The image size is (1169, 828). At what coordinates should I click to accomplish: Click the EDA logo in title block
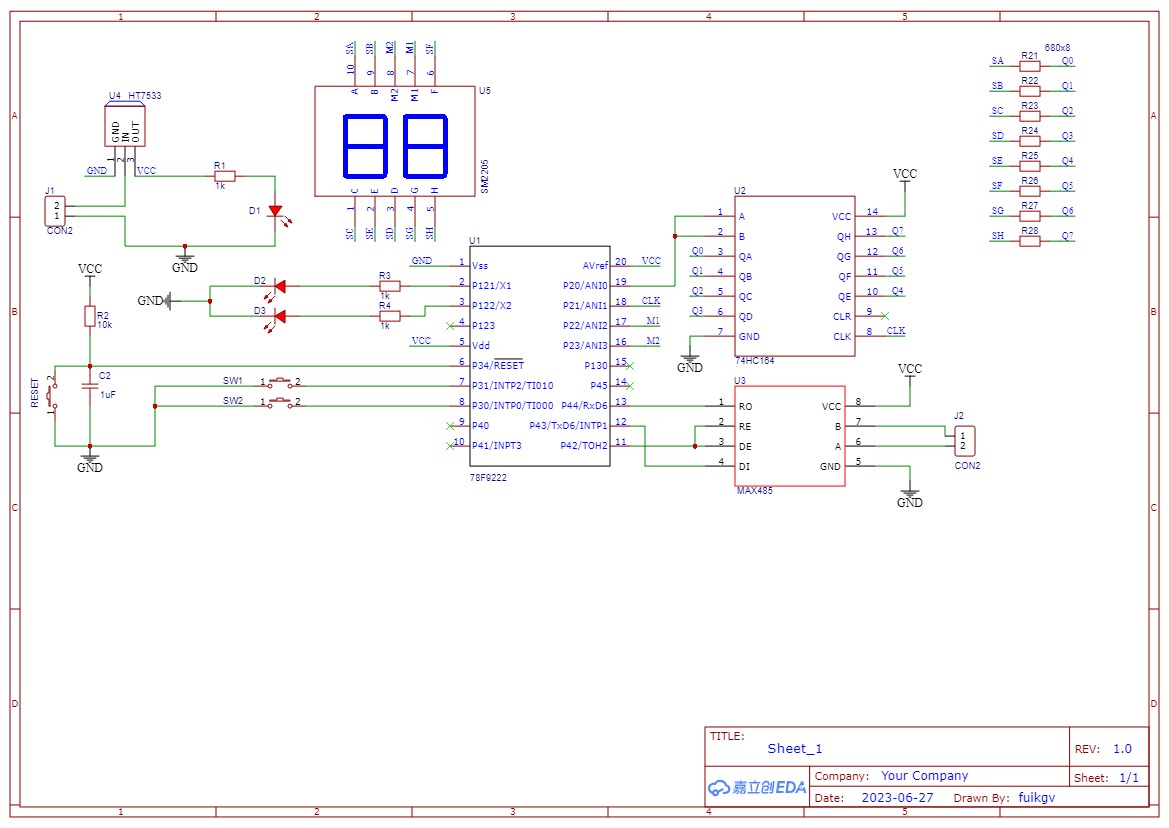pyautogui.click(x=756, y=788)
